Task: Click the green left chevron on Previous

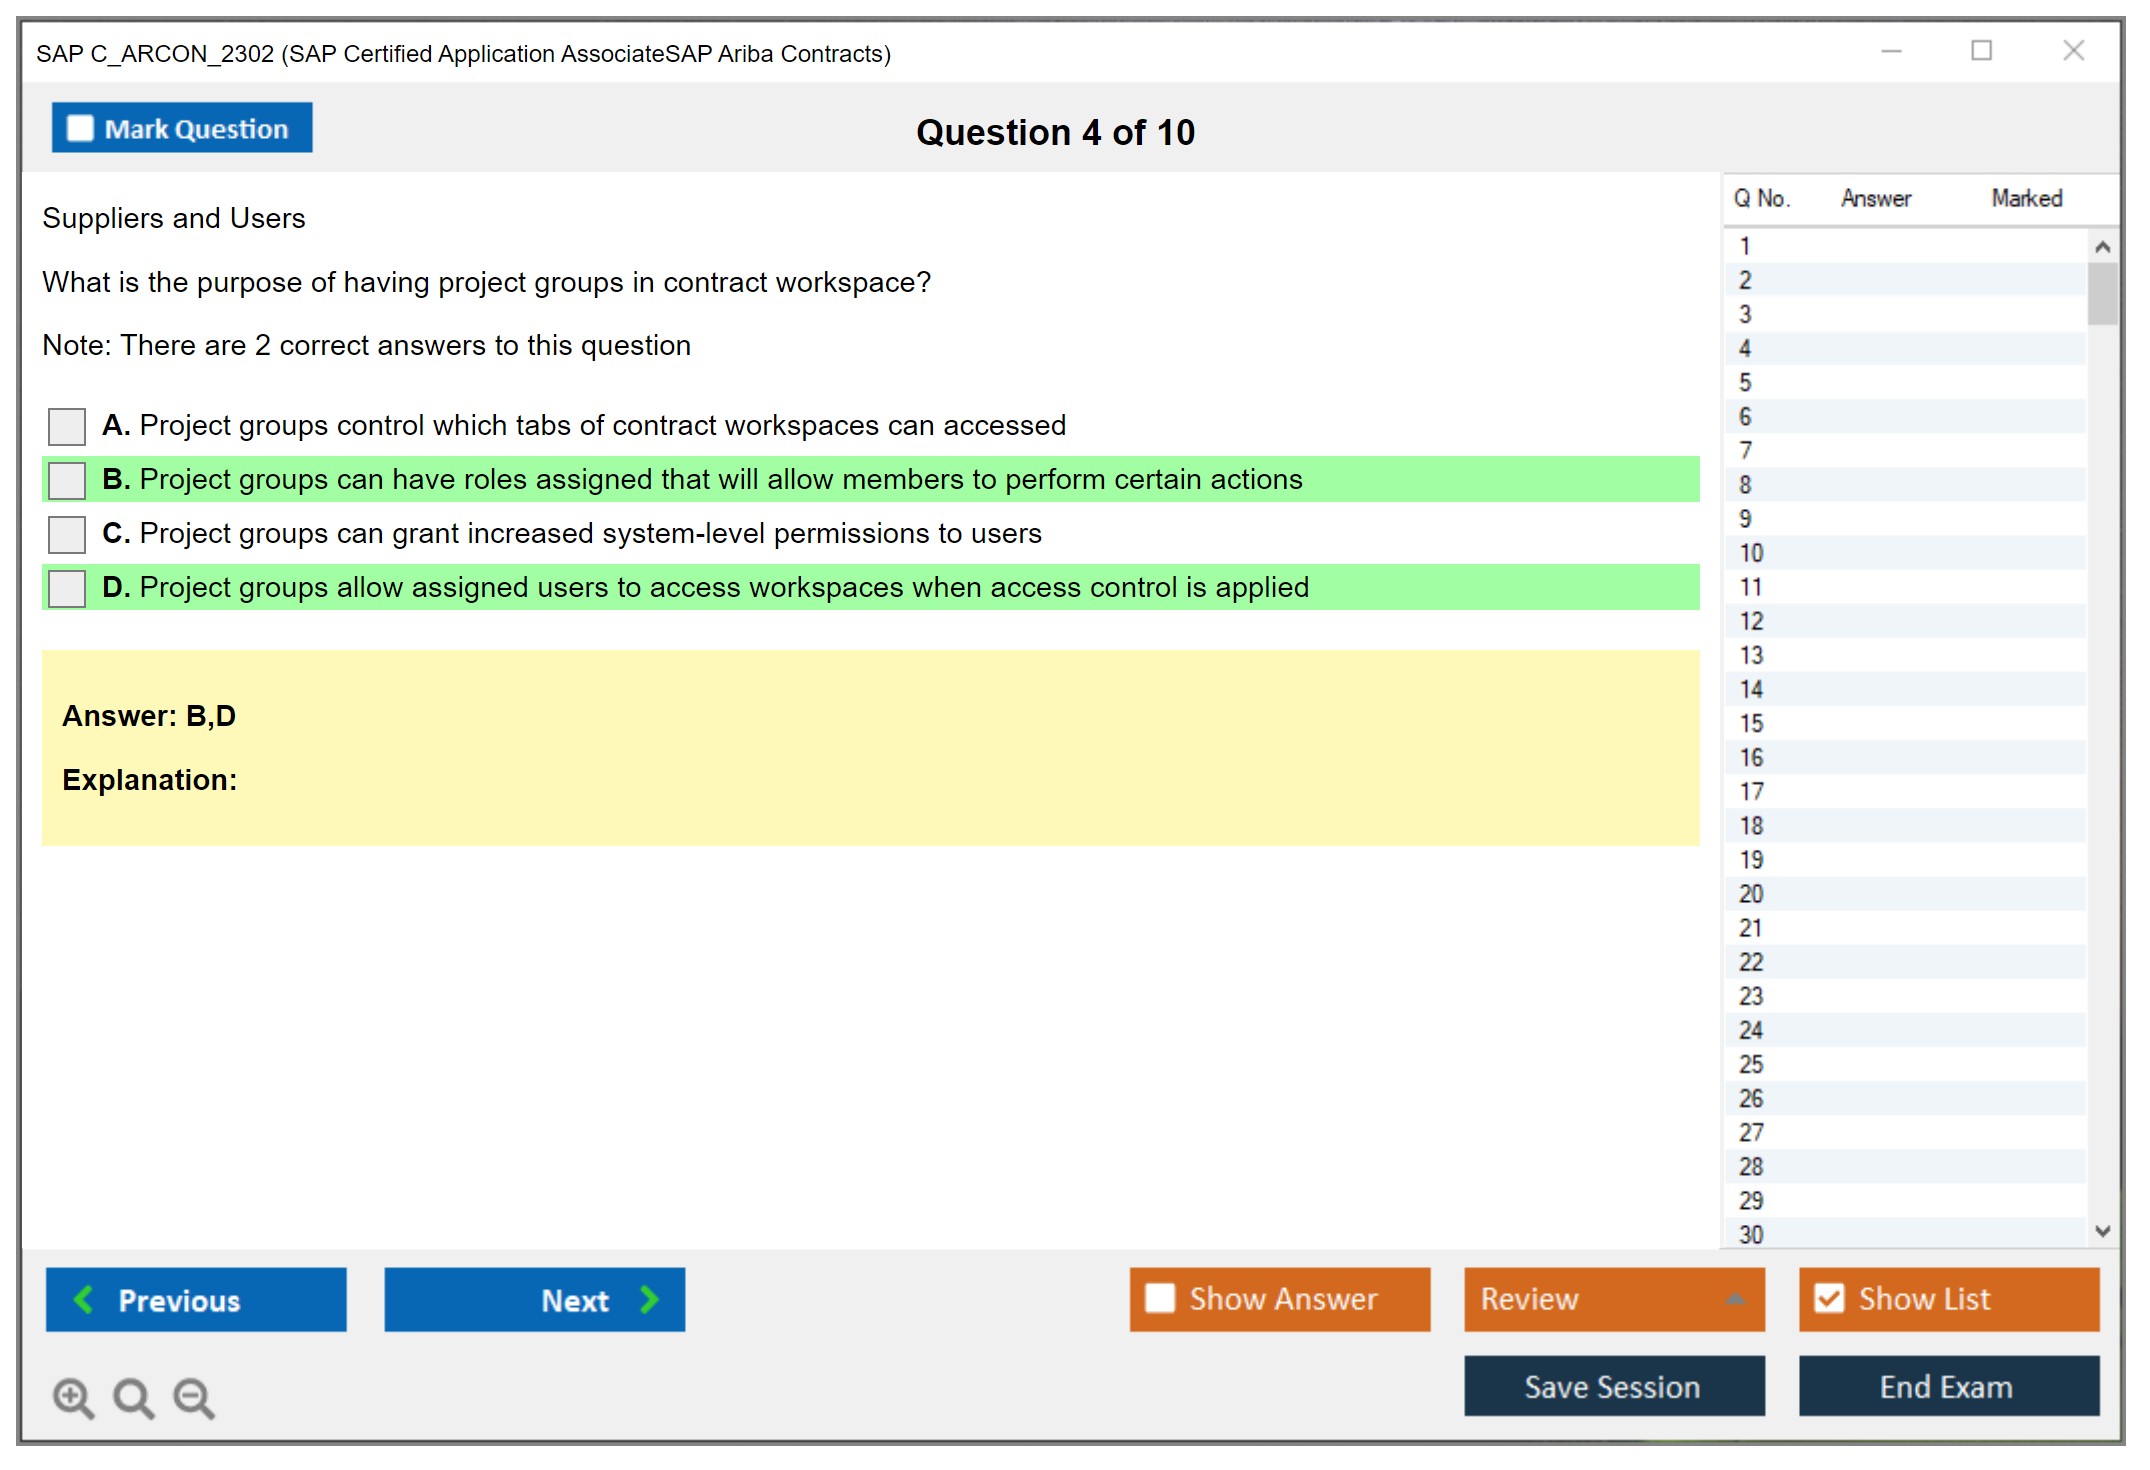Action: click(84, 1299)
